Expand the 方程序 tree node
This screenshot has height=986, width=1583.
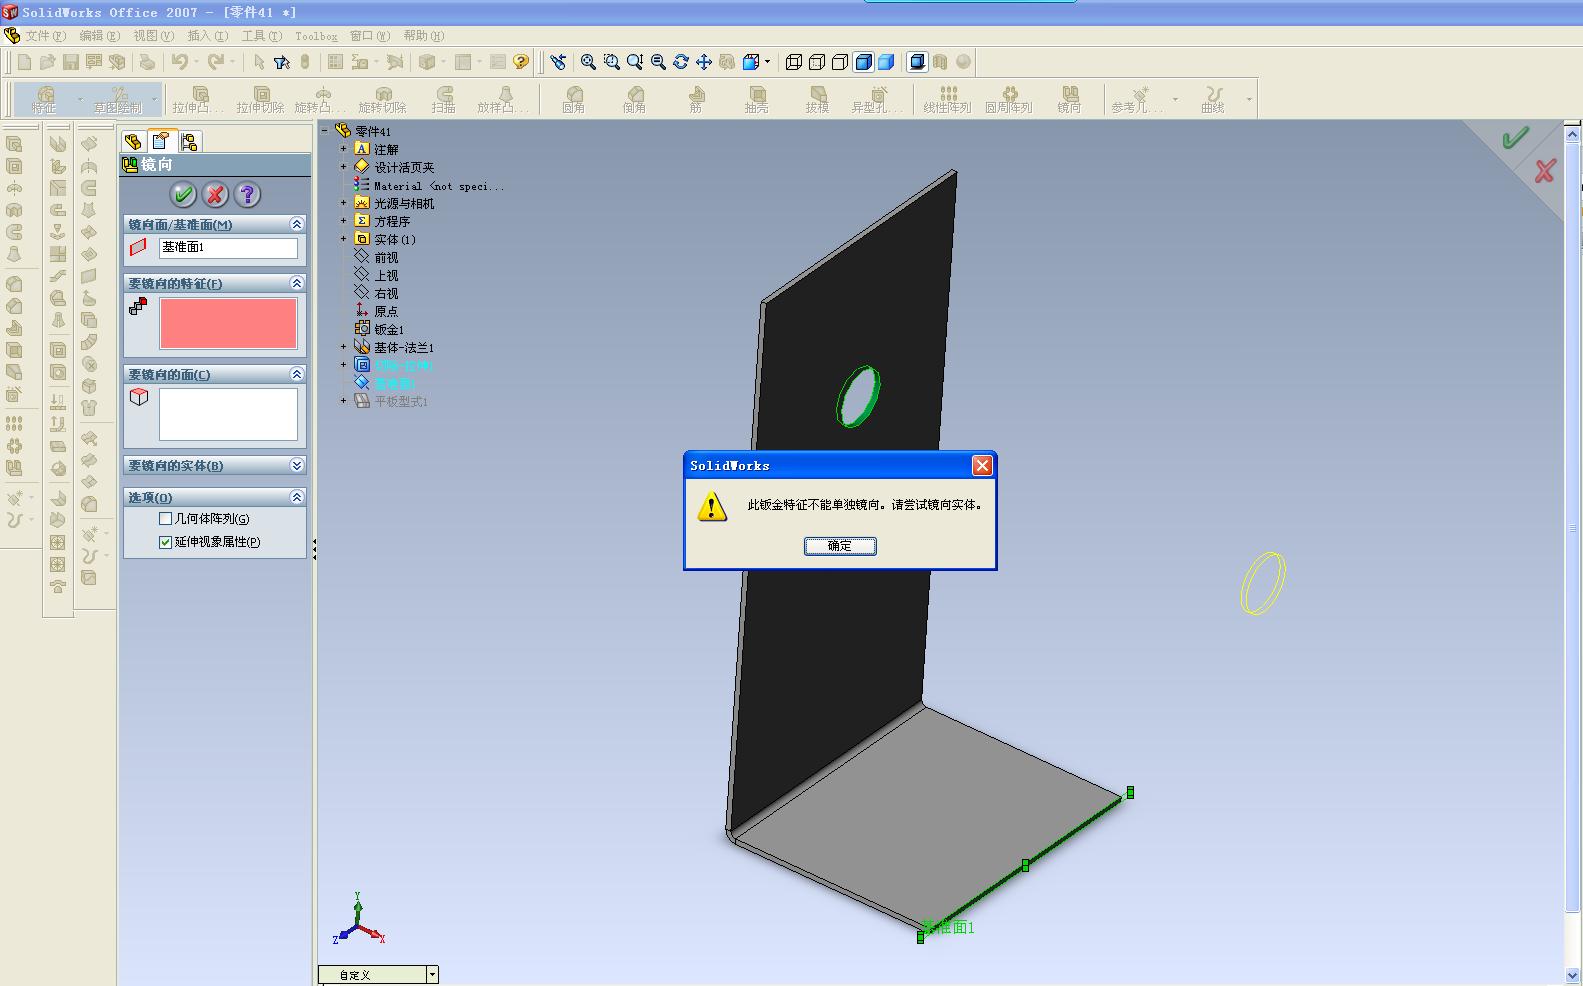point(343,221)
